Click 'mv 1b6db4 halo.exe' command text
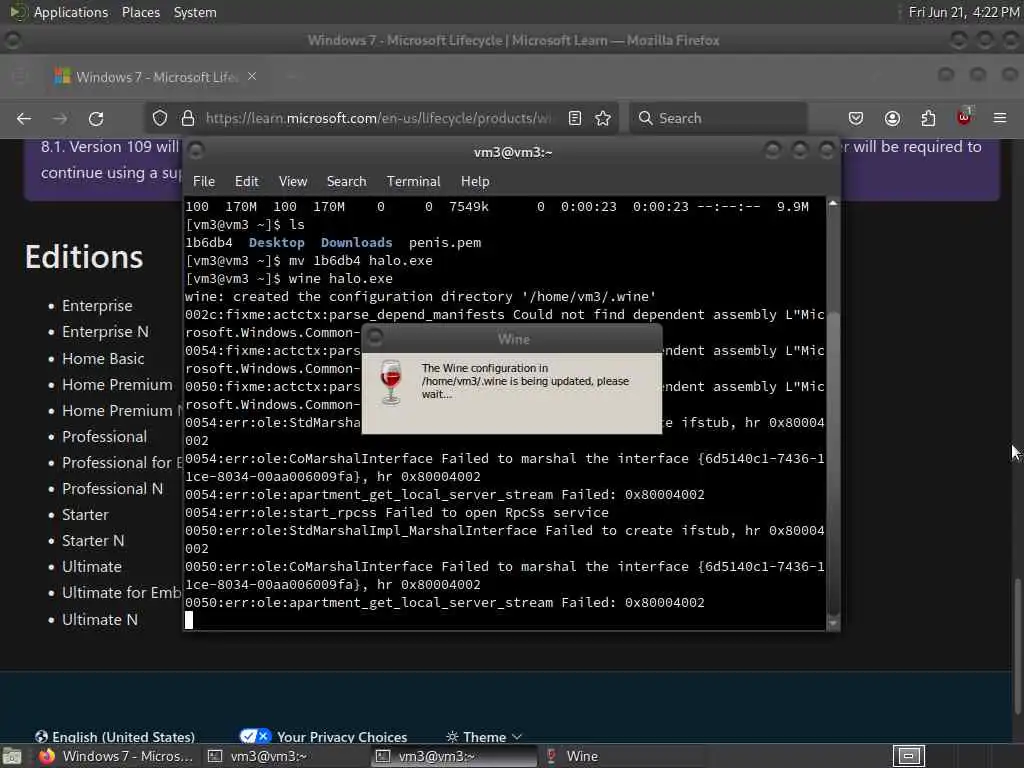1024x768 pixels. click(360, 261)
